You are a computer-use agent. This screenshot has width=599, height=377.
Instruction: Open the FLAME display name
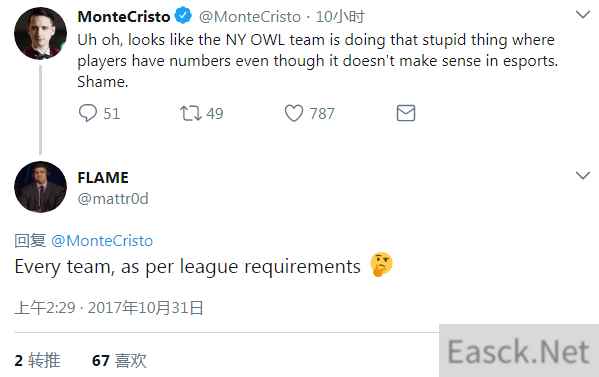coord(103,178)
